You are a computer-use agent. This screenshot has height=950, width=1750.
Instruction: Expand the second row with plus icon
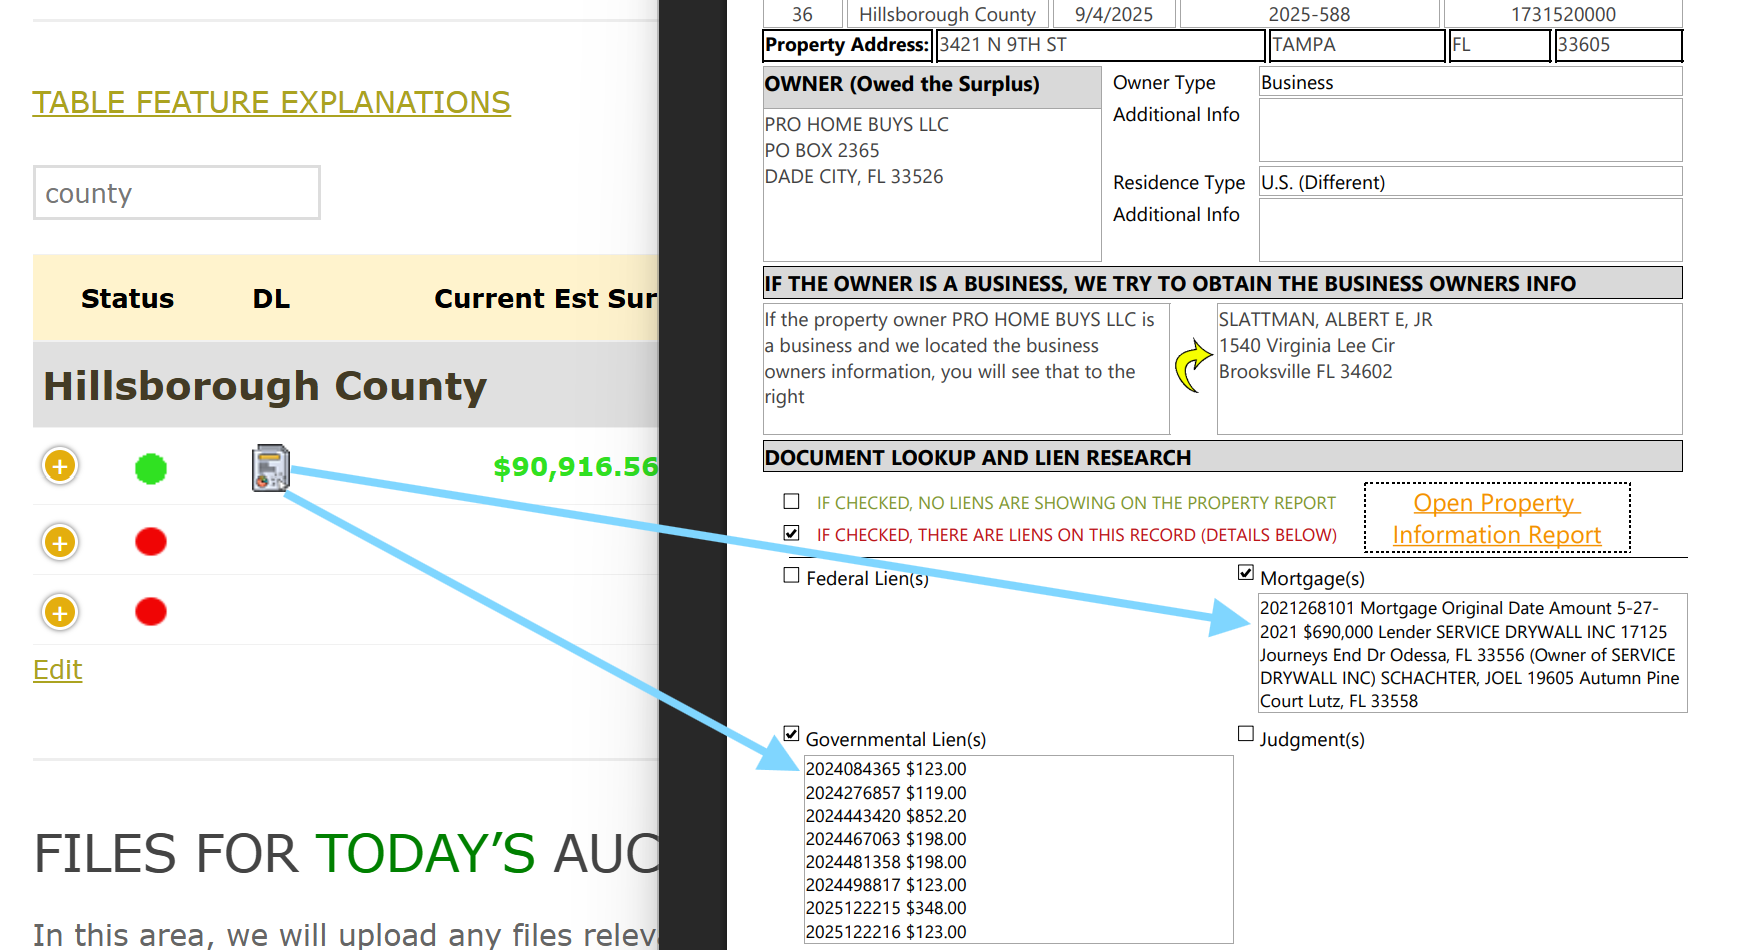(x=60, y=542)
